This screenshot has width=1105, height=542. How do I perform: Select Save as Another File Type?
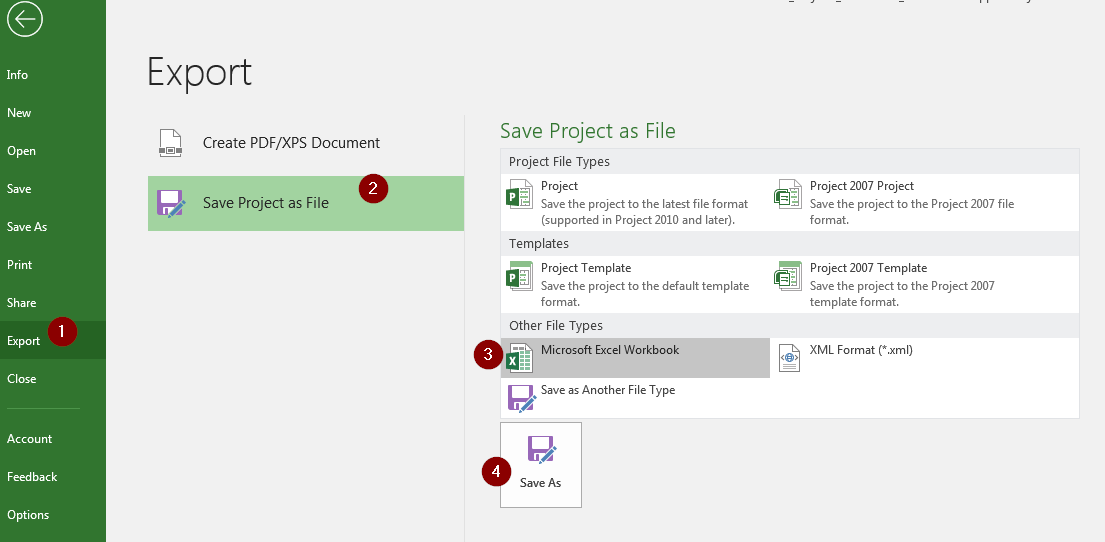635,398
